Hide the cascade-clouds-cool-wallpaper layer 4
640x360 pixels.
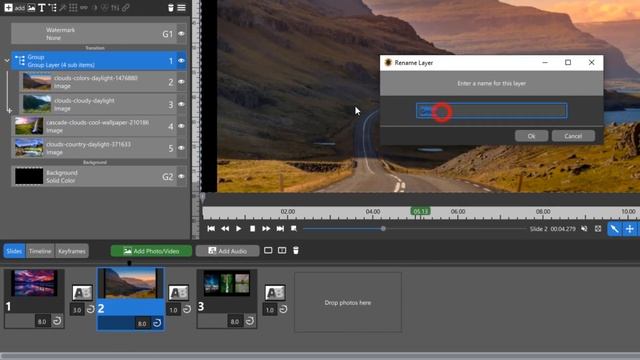[x=181, y=126]
